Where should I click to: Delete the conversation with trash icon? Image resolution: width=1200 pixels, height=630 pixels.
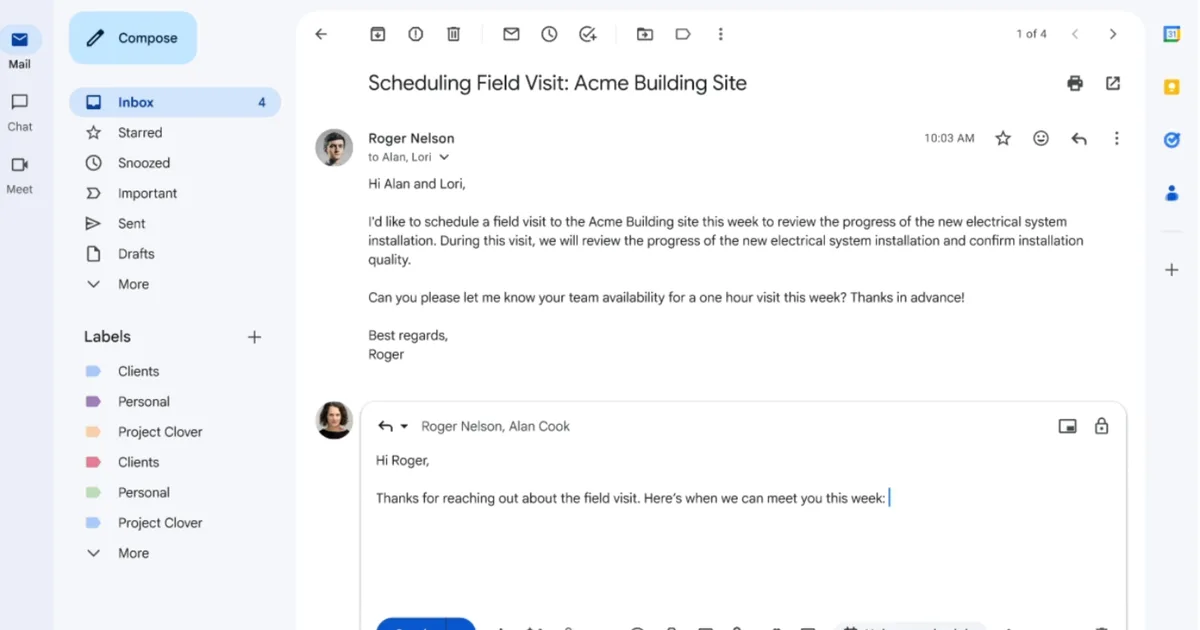coord(453,34)
